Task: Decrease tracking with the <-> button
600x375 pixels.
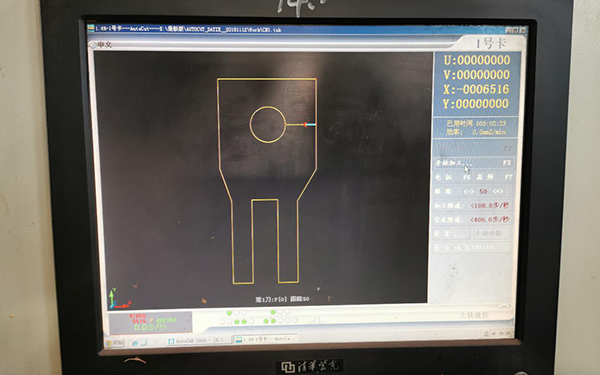Action: coord(468,191)
